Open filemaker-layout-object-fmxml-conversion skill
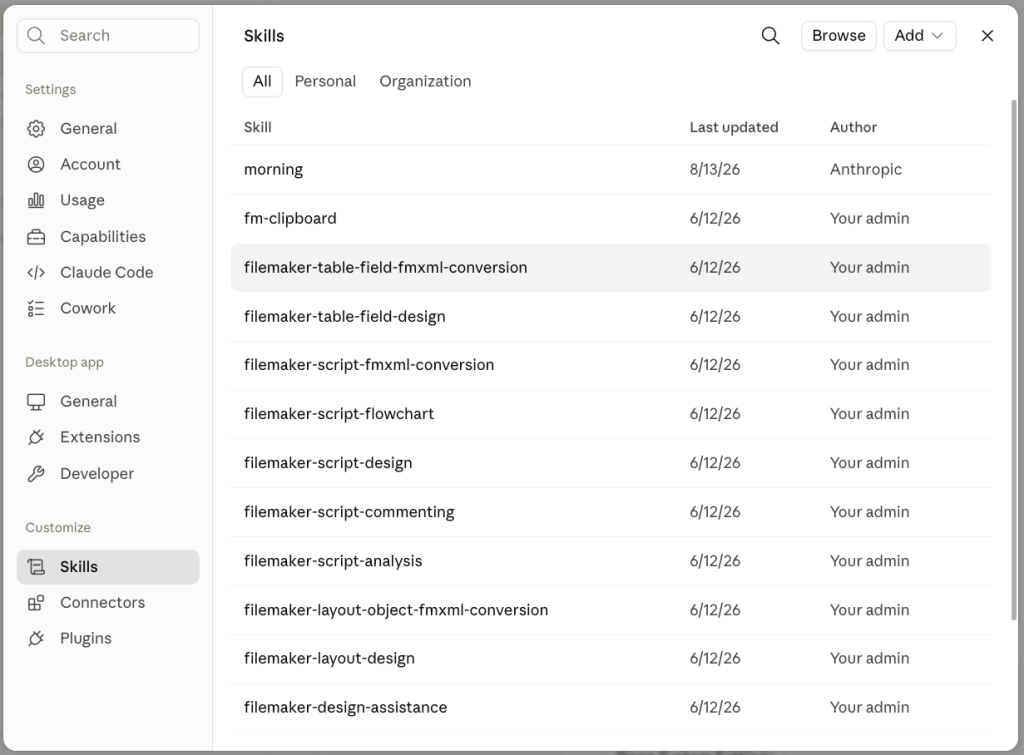The image size is (1024, 755). tap(611, 610)
